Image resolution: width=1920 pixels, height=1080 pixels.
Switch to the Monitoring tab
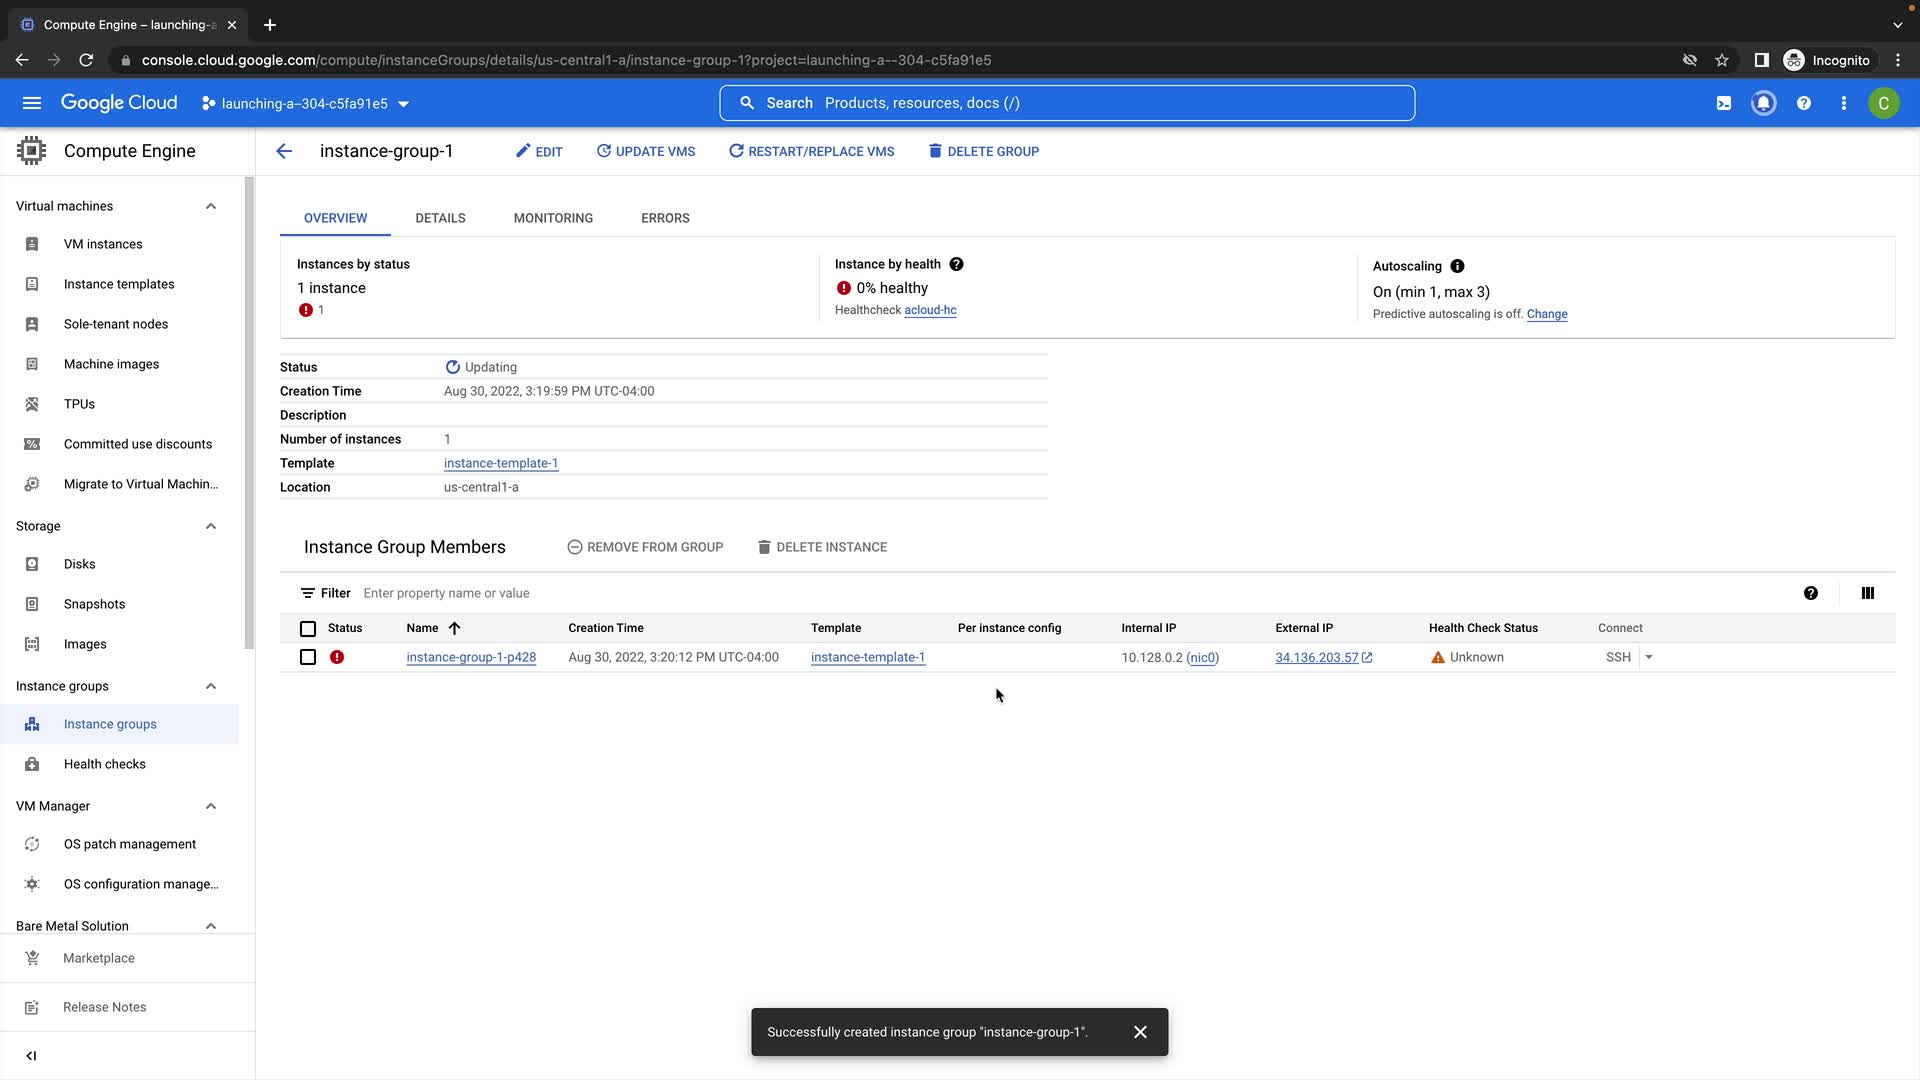pos(553,218)
